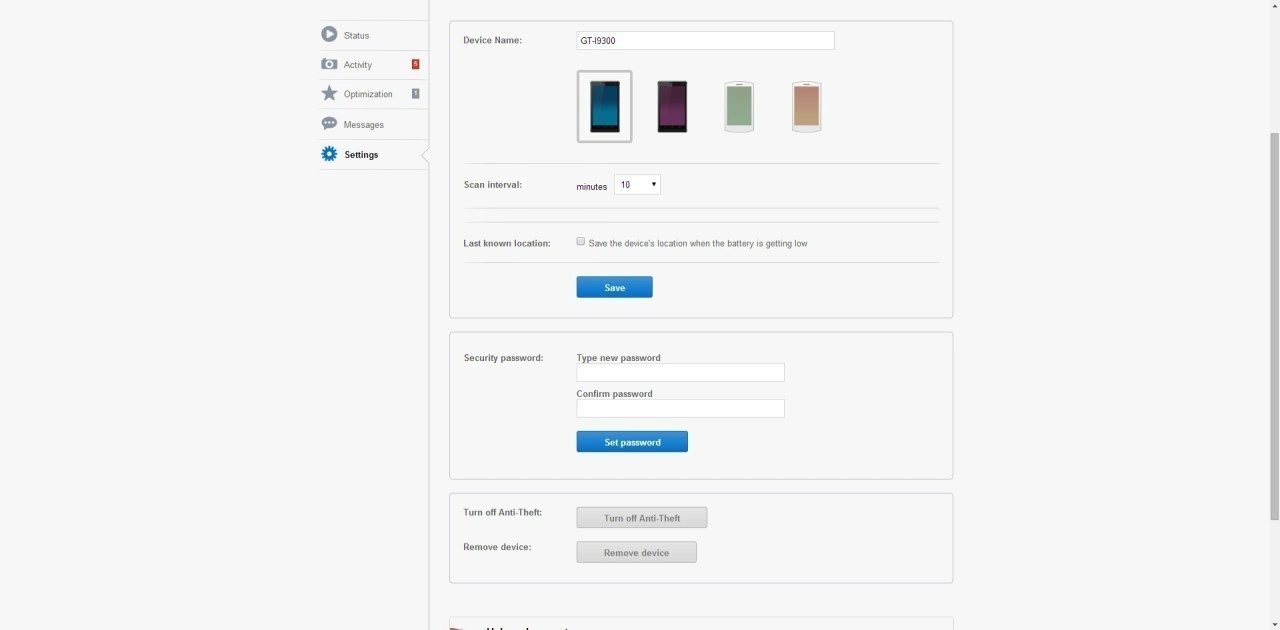The image size is (1280, 630).
Task: Click the gray Optimization count badge
Action: (x=416, y=93)
